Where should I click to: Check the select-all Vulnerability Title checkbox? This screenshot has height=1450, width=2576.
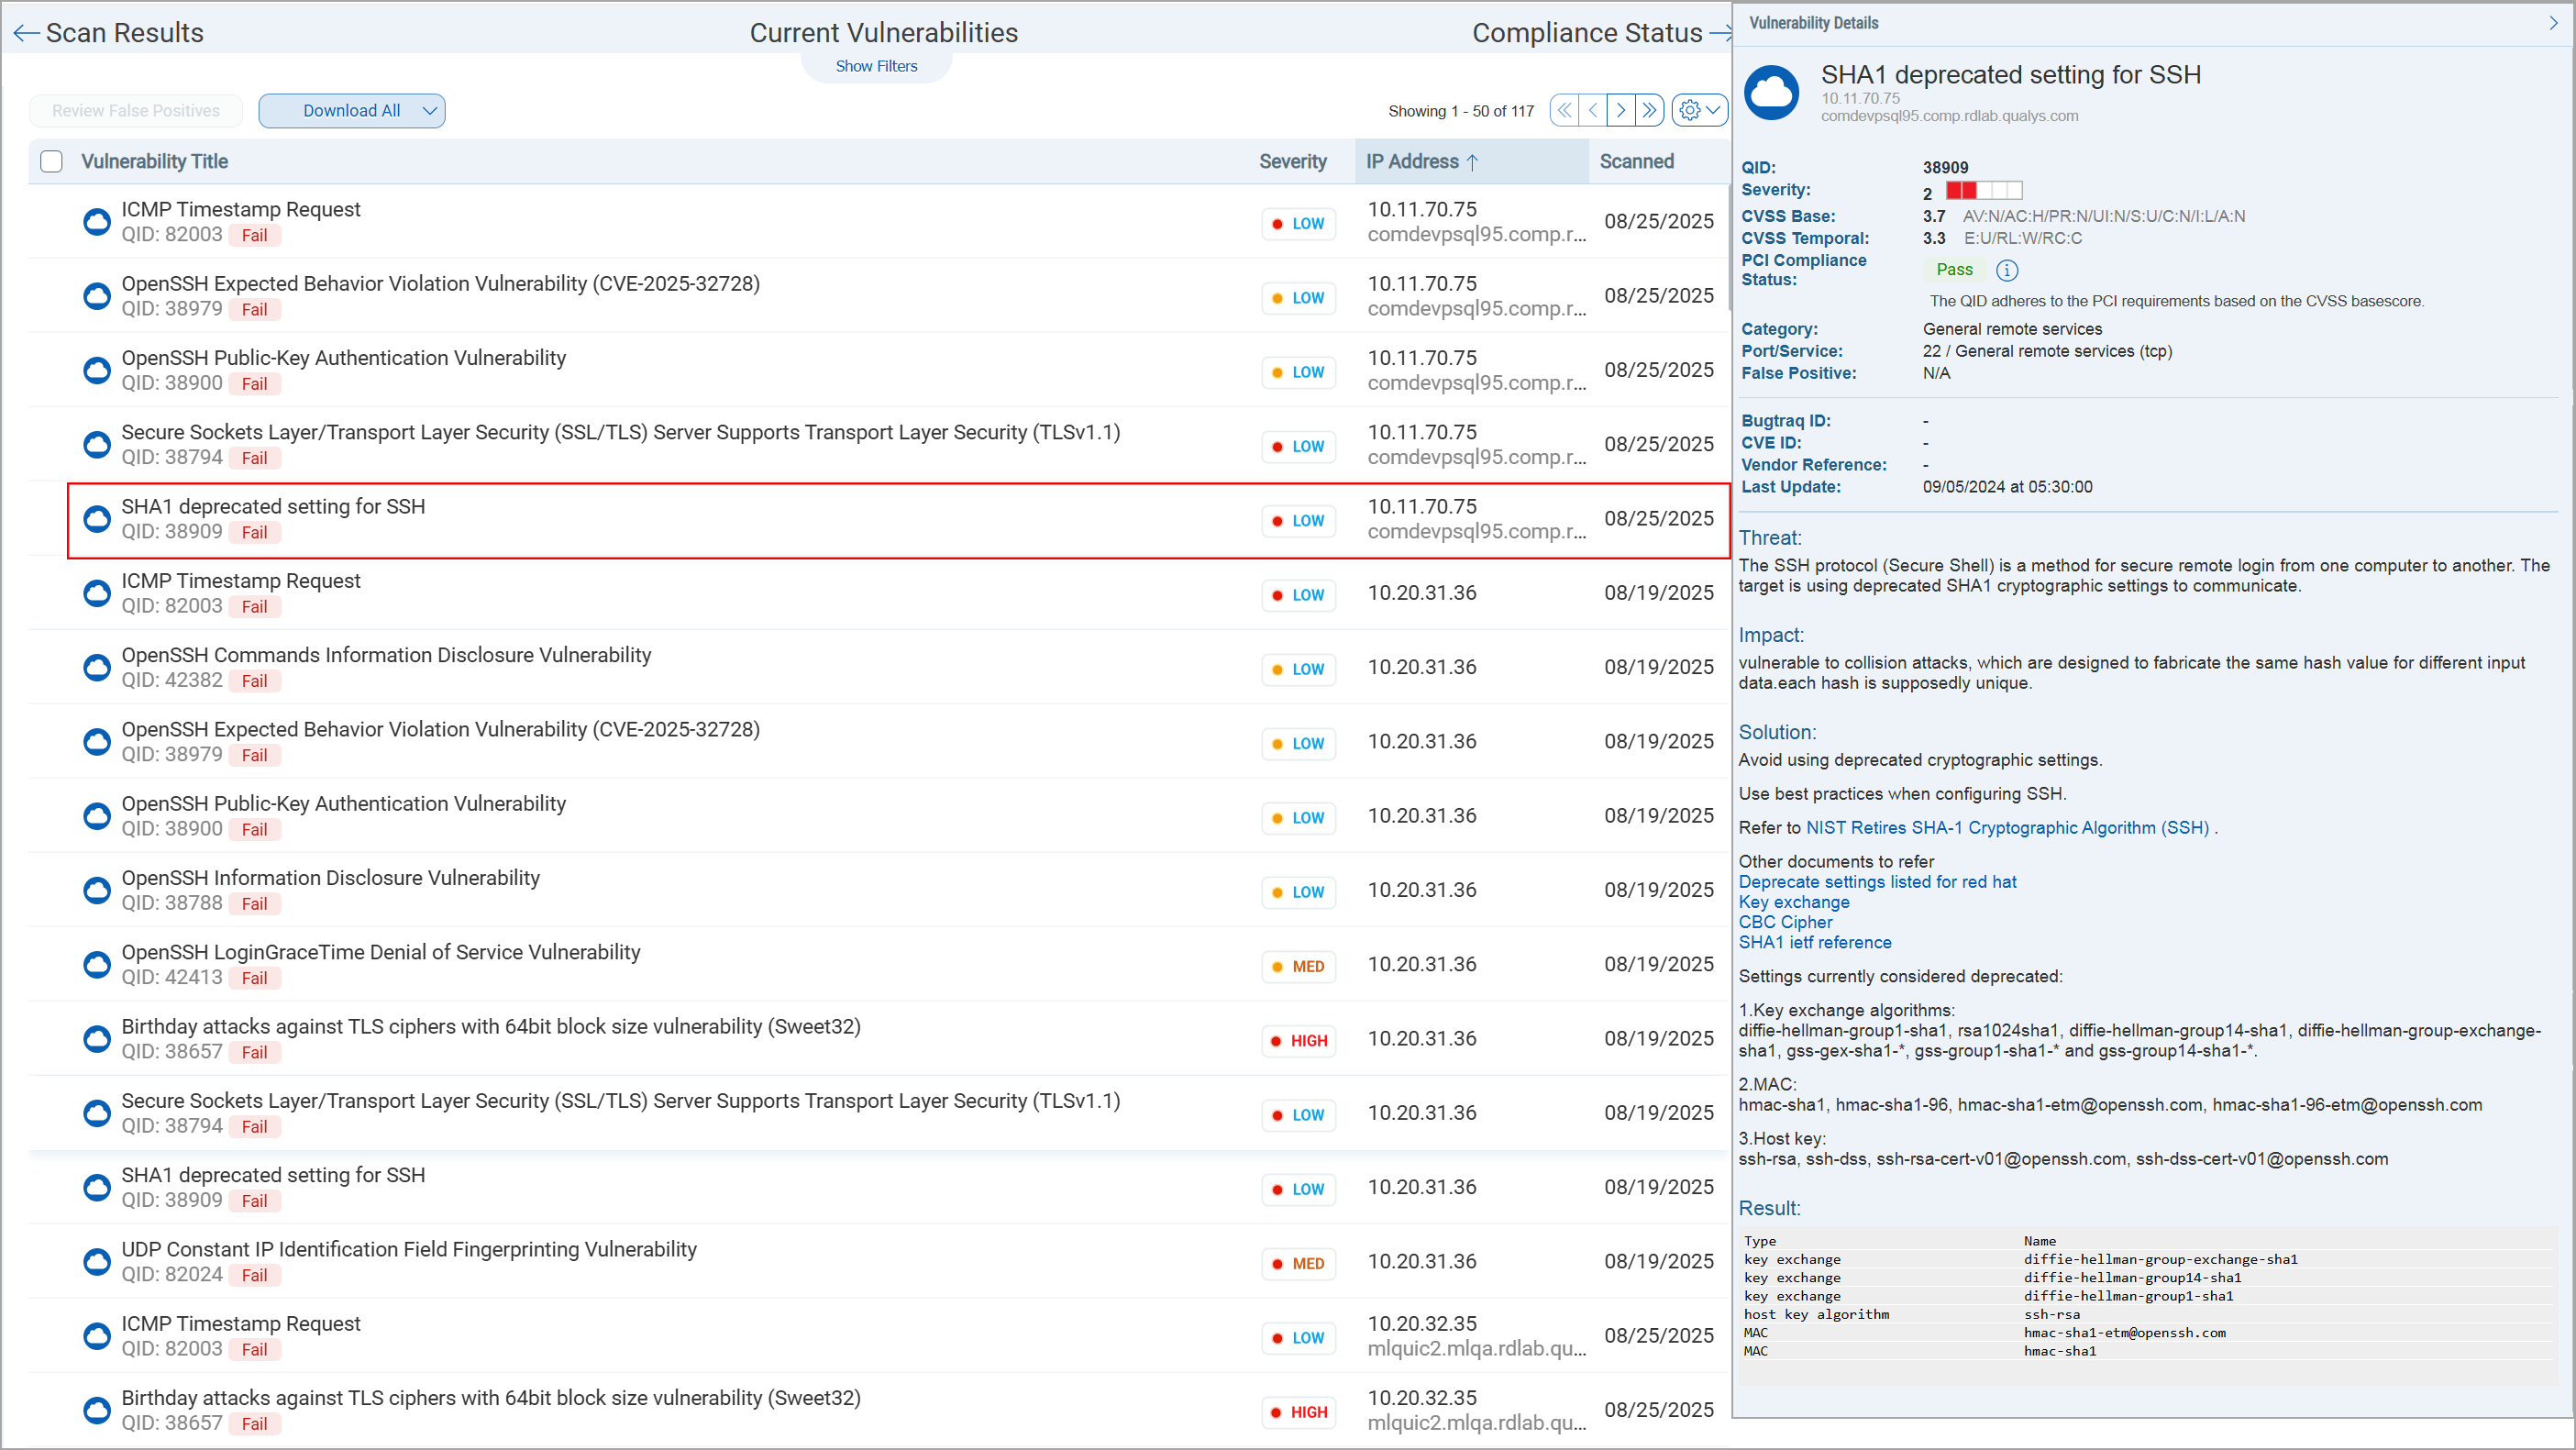(51, 162)
